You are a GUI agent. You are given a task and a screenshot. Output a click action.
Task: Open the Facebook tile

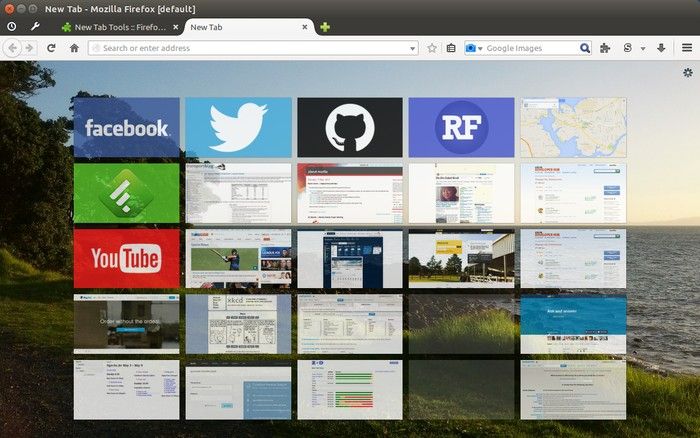pyautogui.click(x=126, y=127)
